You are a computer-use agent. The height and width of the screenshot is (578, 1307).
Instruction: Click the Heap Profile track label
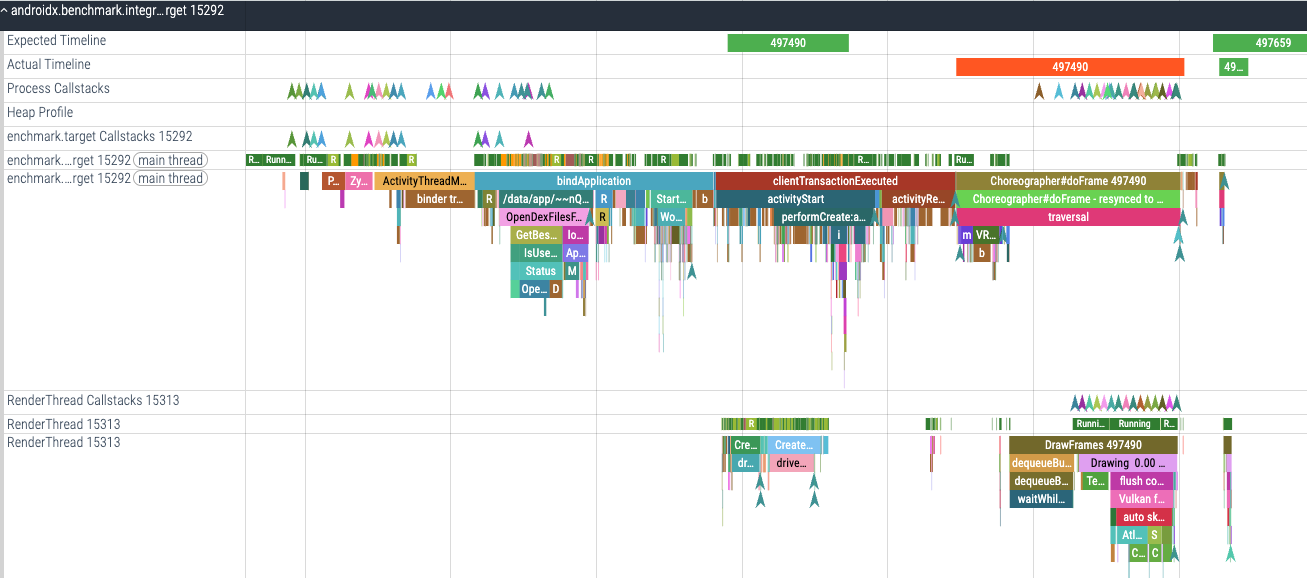pyautogui.click(x=40, y=113)
